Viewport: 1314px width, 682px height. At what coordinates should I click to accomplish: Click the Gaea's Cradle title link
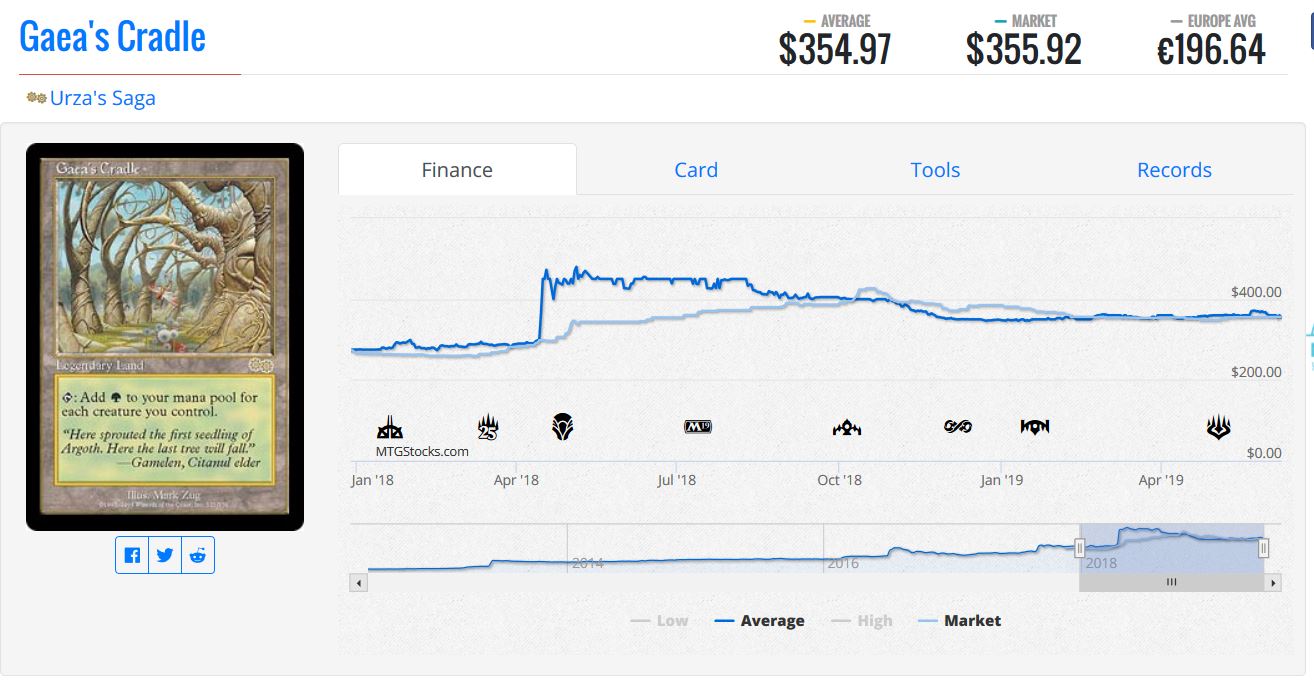tap(112, 38)
